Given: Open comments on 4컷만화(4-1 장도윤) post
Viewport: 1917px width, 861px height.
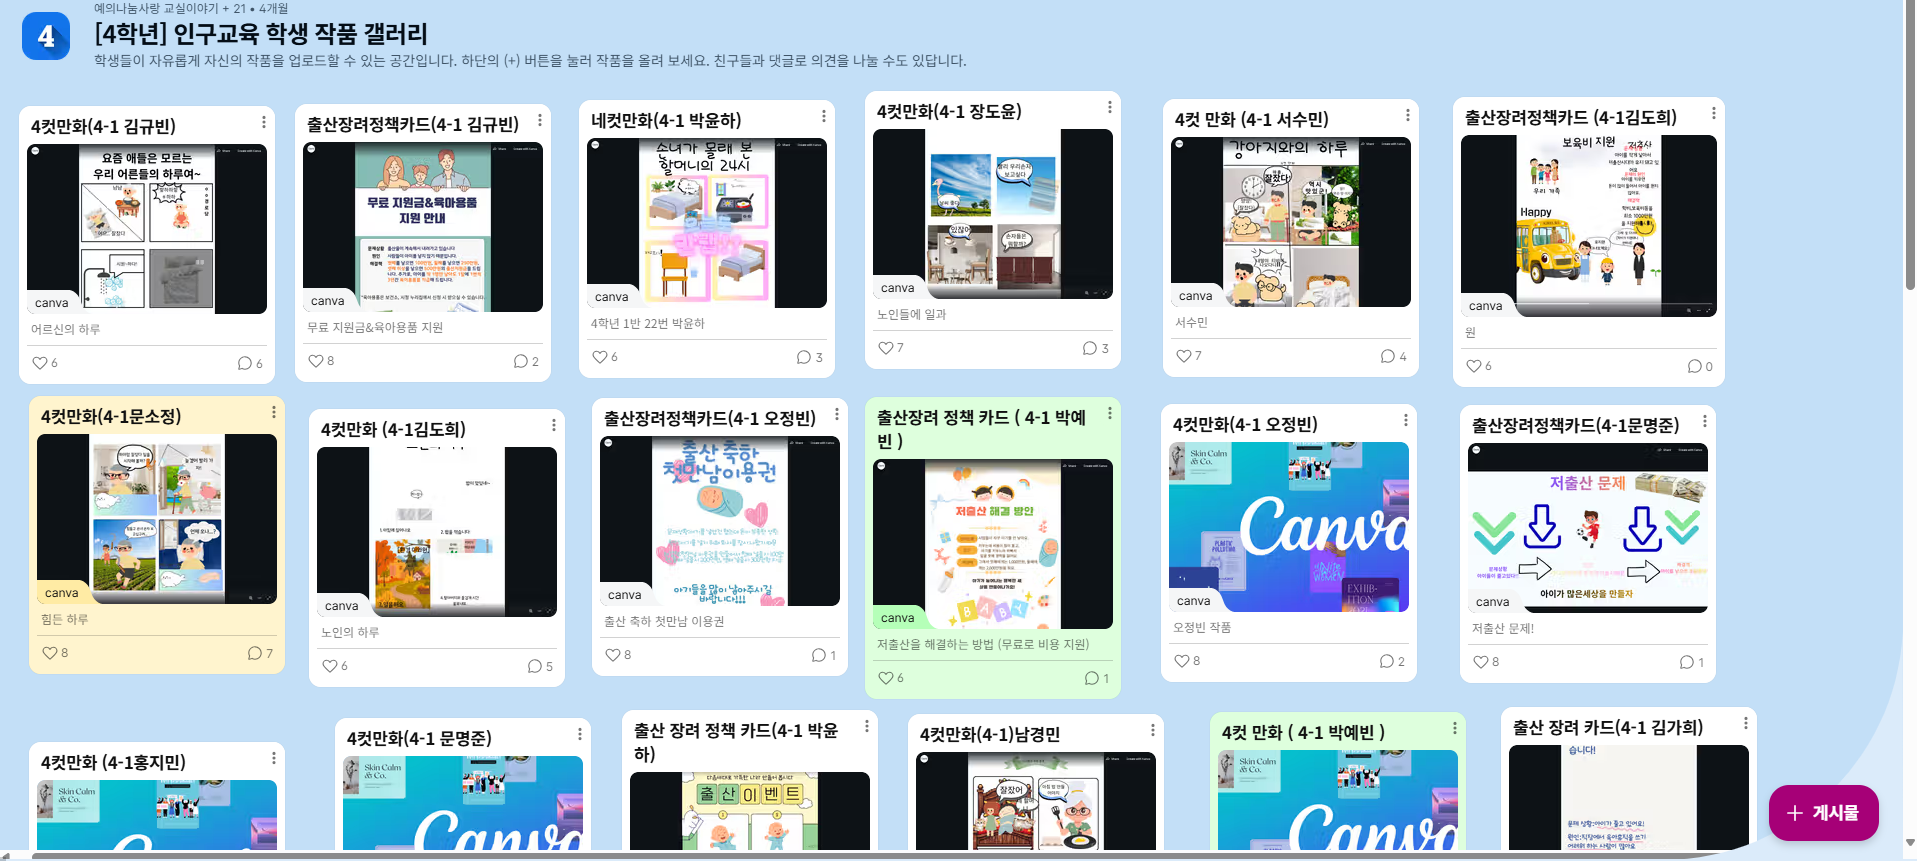Looking at the screenshot, I should 1089,348.
